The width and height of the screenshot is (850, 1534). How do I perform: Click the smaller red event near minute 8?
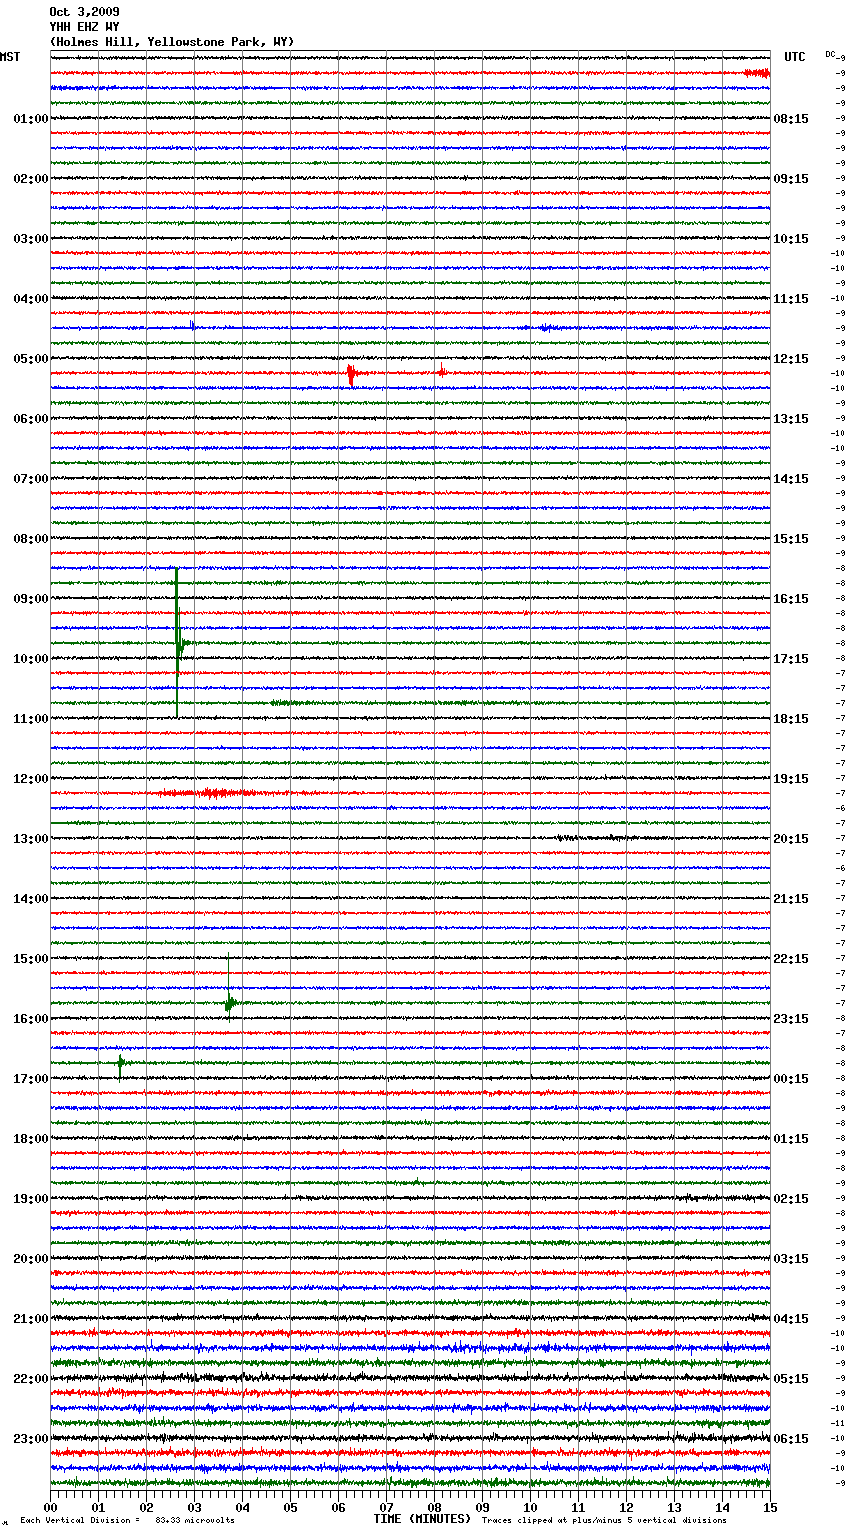click(442, 373)
